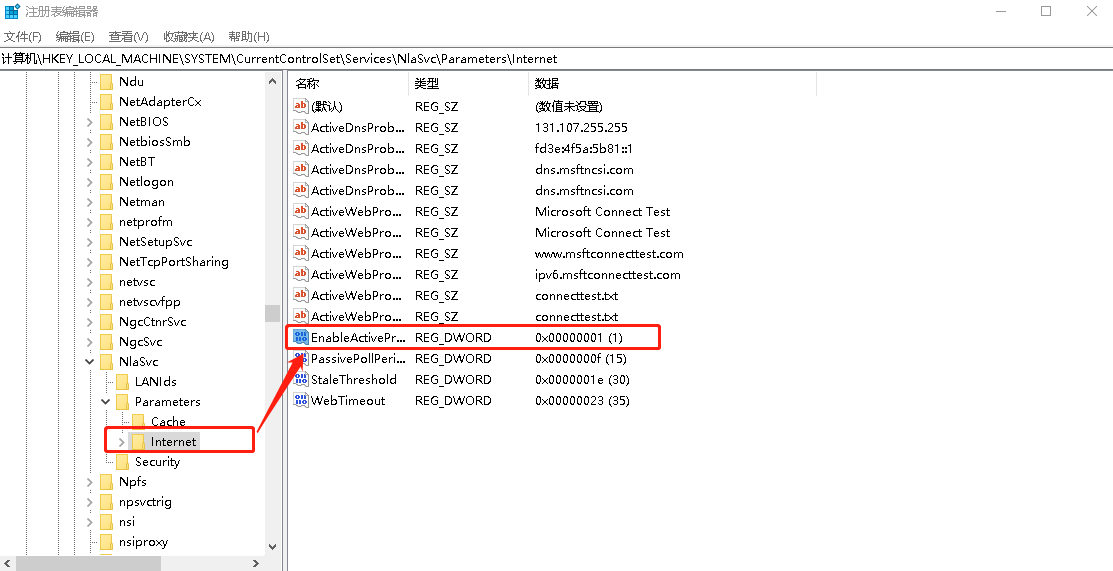Image resolution: width=1113 pixels, height=571 pixels.
Task: Open the 收藏夹(A) menu
Action: click(x=189, y=36)
